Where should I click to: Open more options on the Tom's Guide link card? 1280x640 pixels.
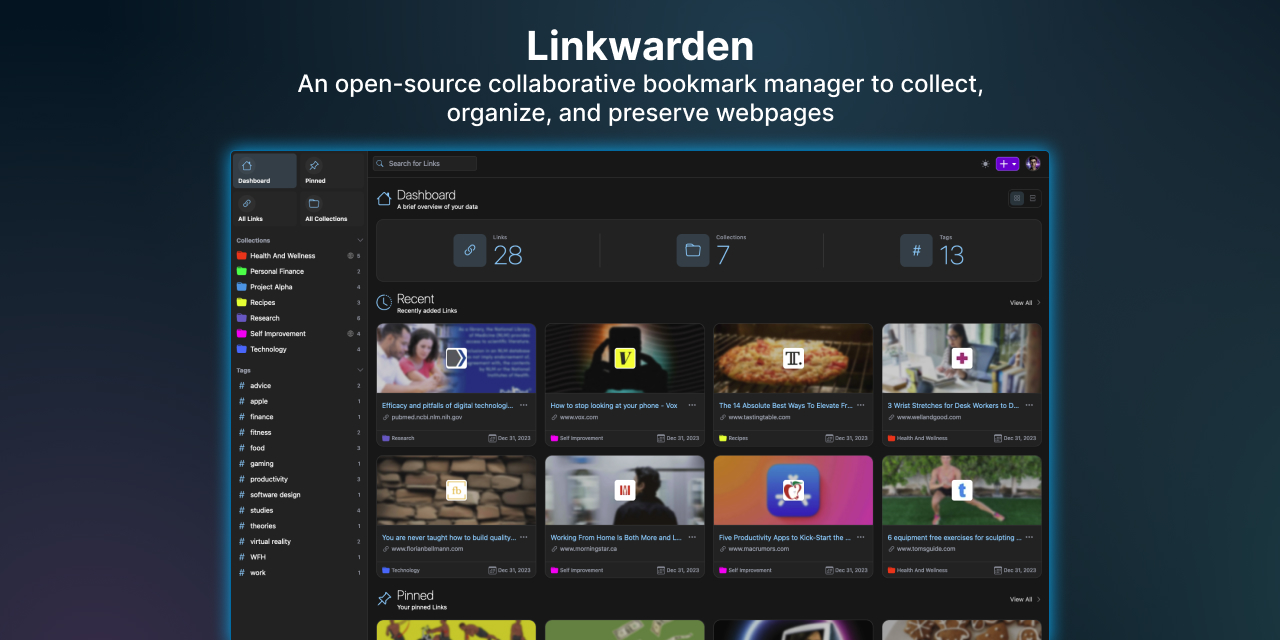click(1029, 537)
